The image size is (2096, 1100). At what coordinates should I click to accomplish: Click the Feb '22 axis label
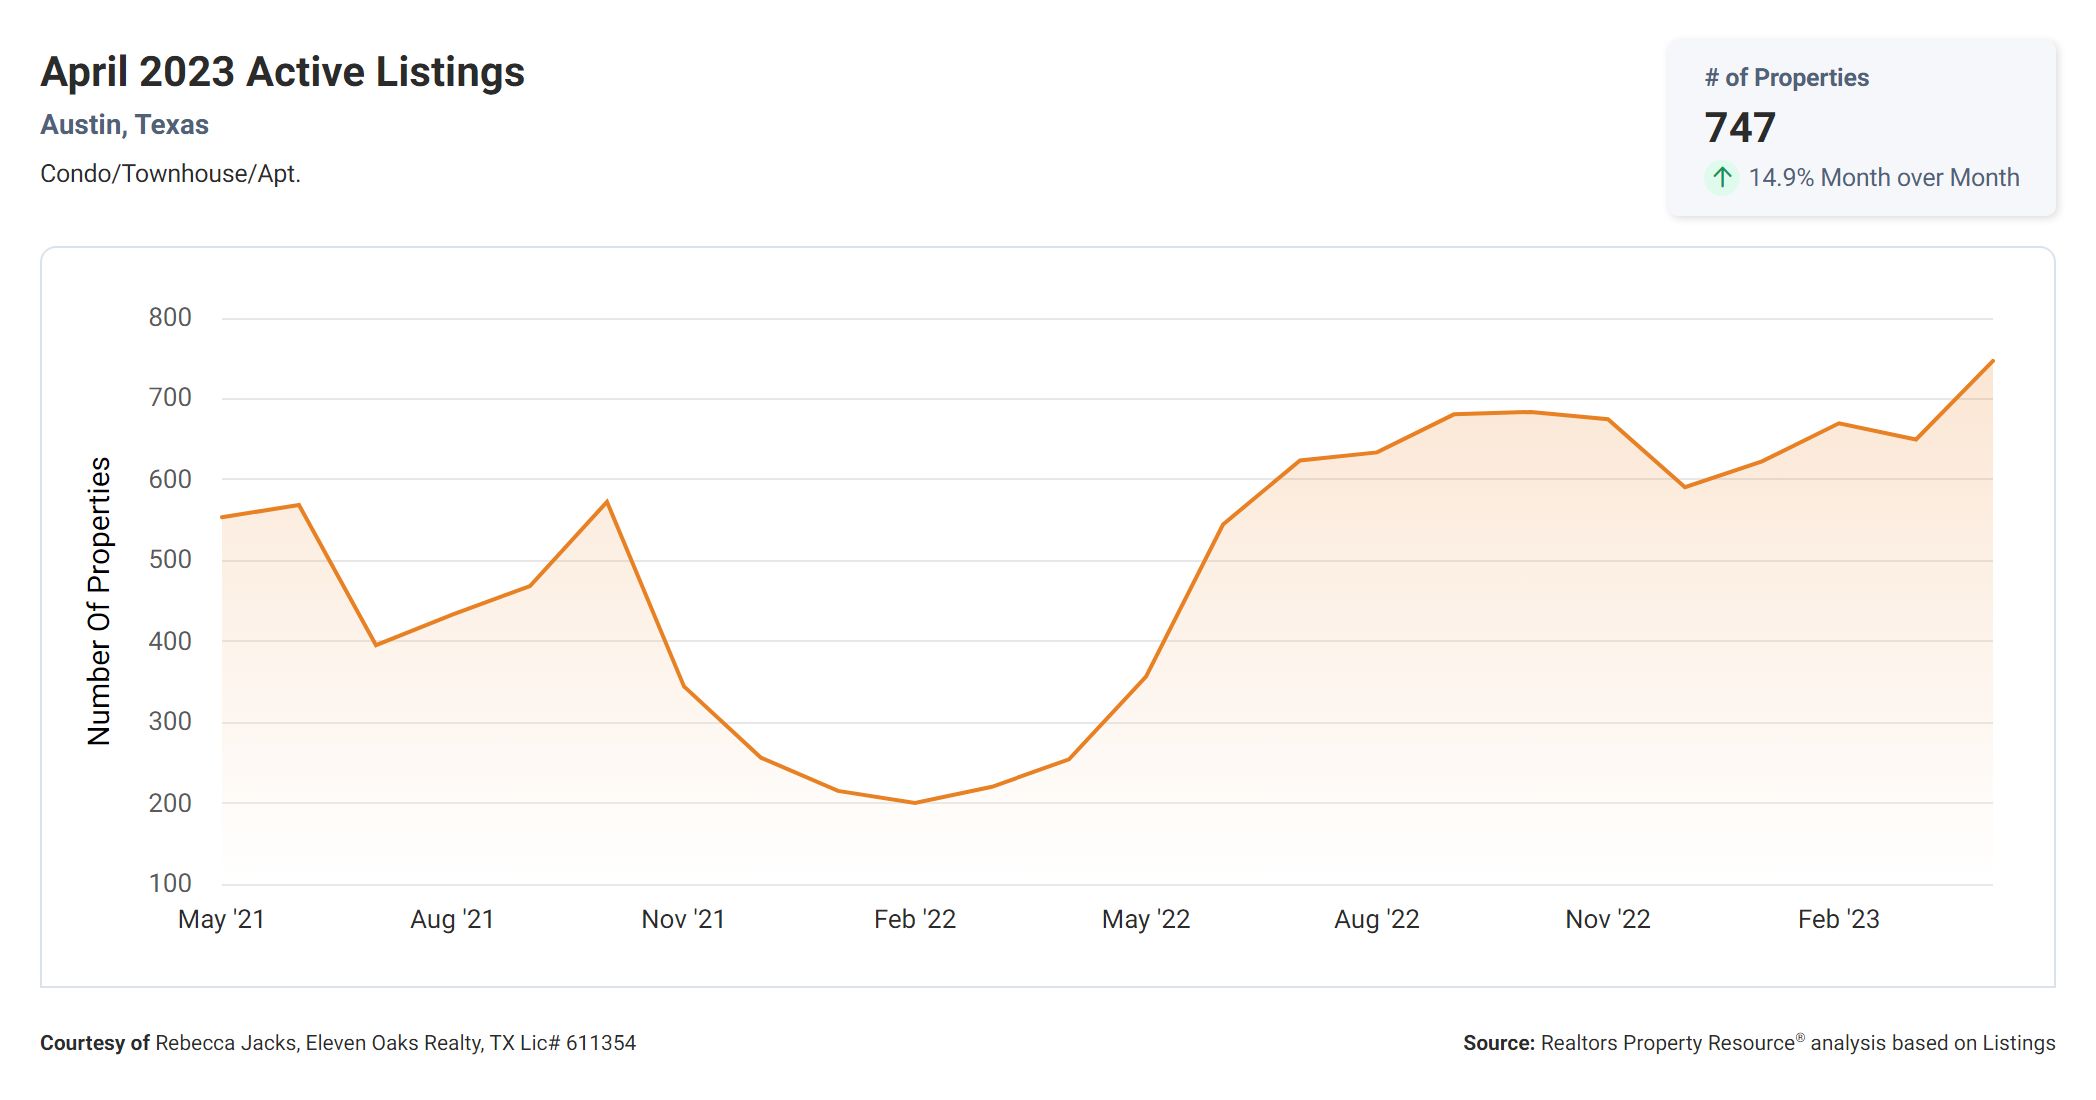914,919
